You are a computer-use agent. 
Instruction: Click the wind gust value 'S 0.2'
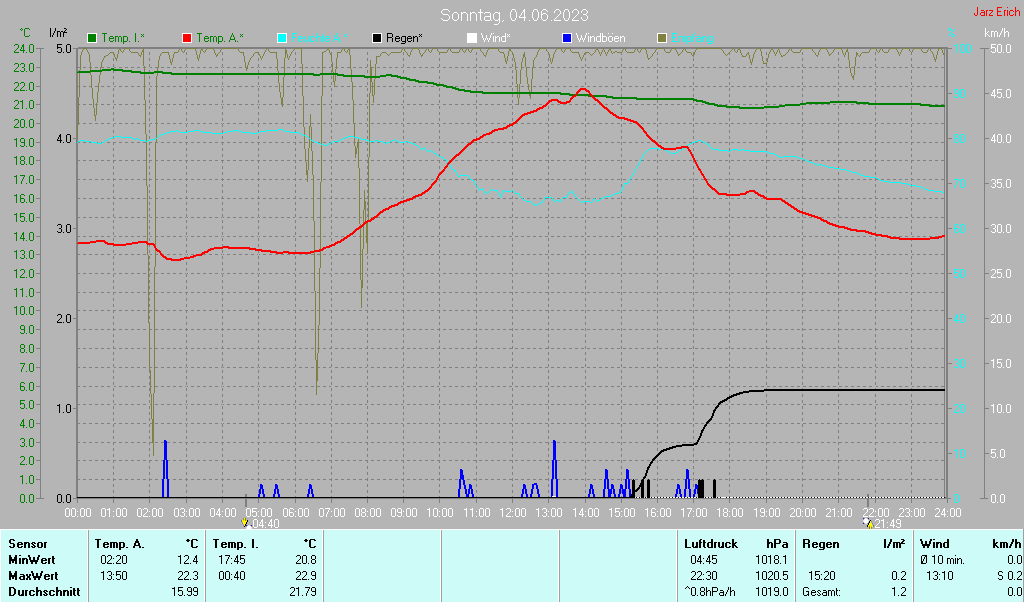pyautogui.click(x=1010, y=577)
